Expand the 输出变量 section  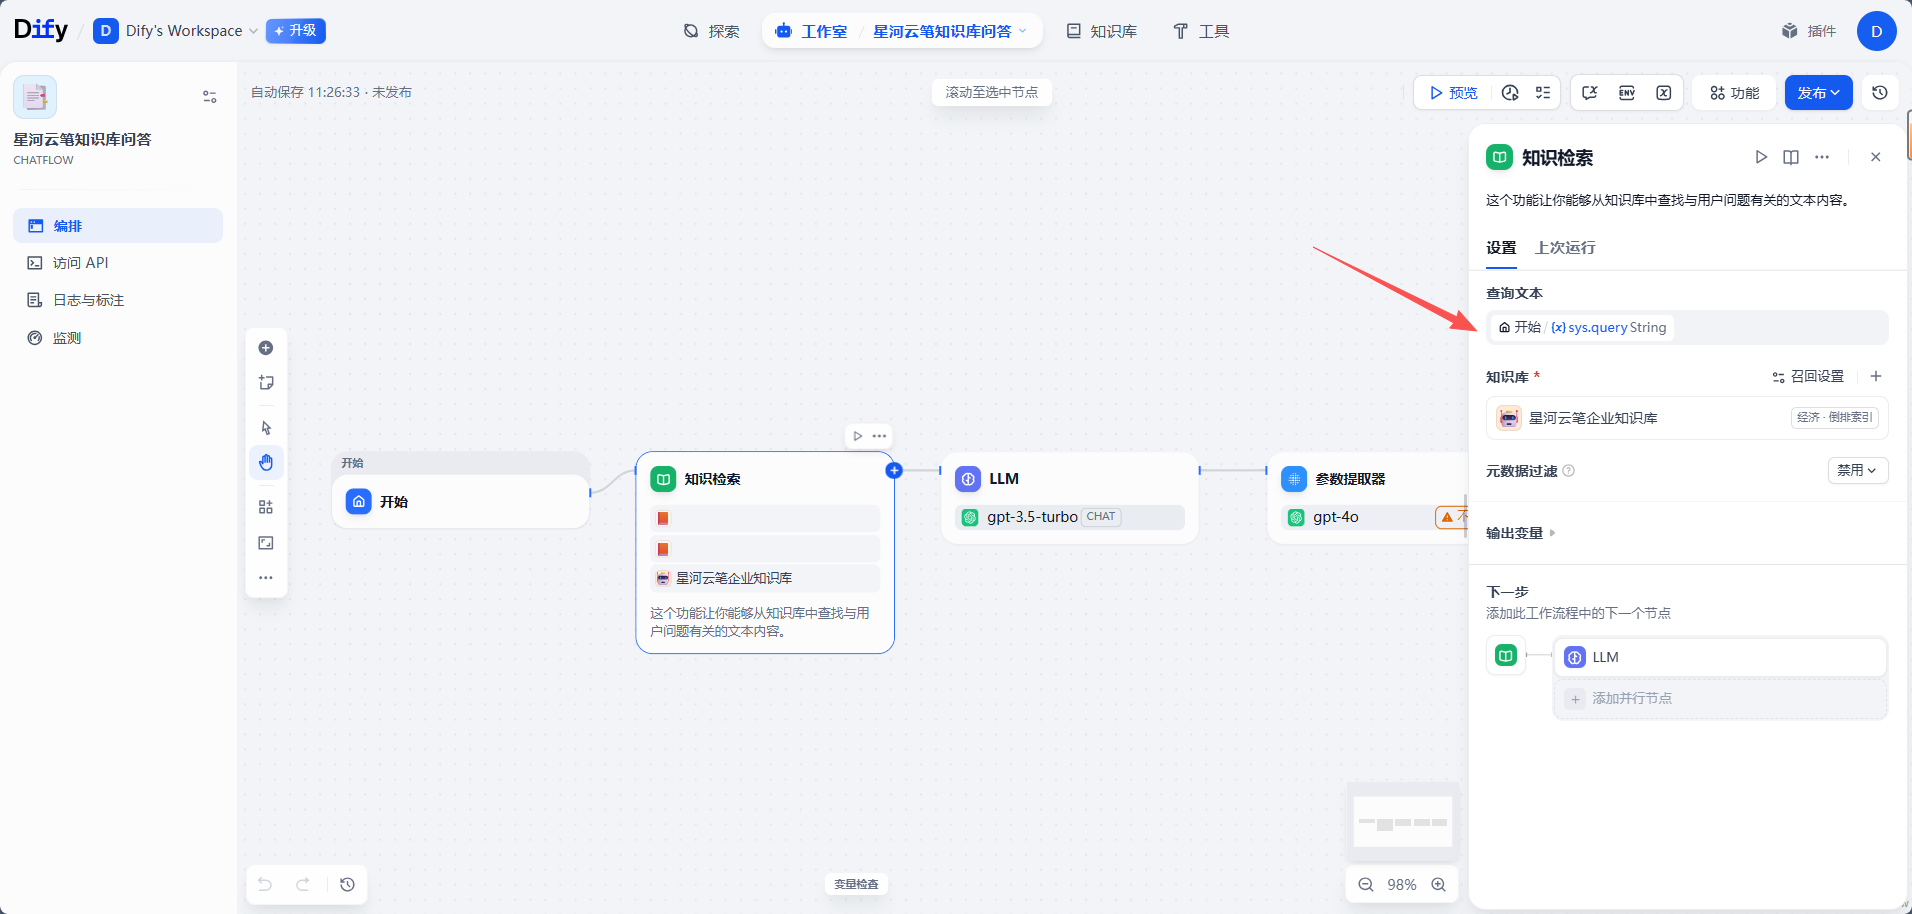point(1521,533)
